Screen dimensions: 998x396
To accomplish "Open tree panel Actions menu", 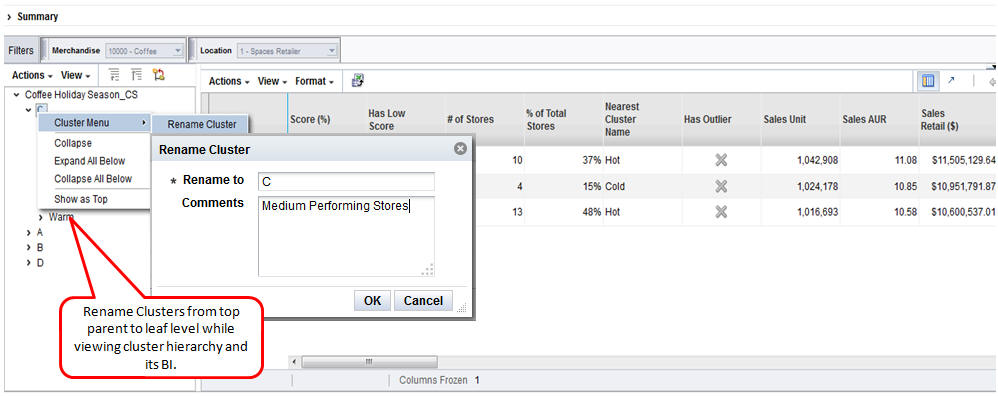I will point(32,75).
